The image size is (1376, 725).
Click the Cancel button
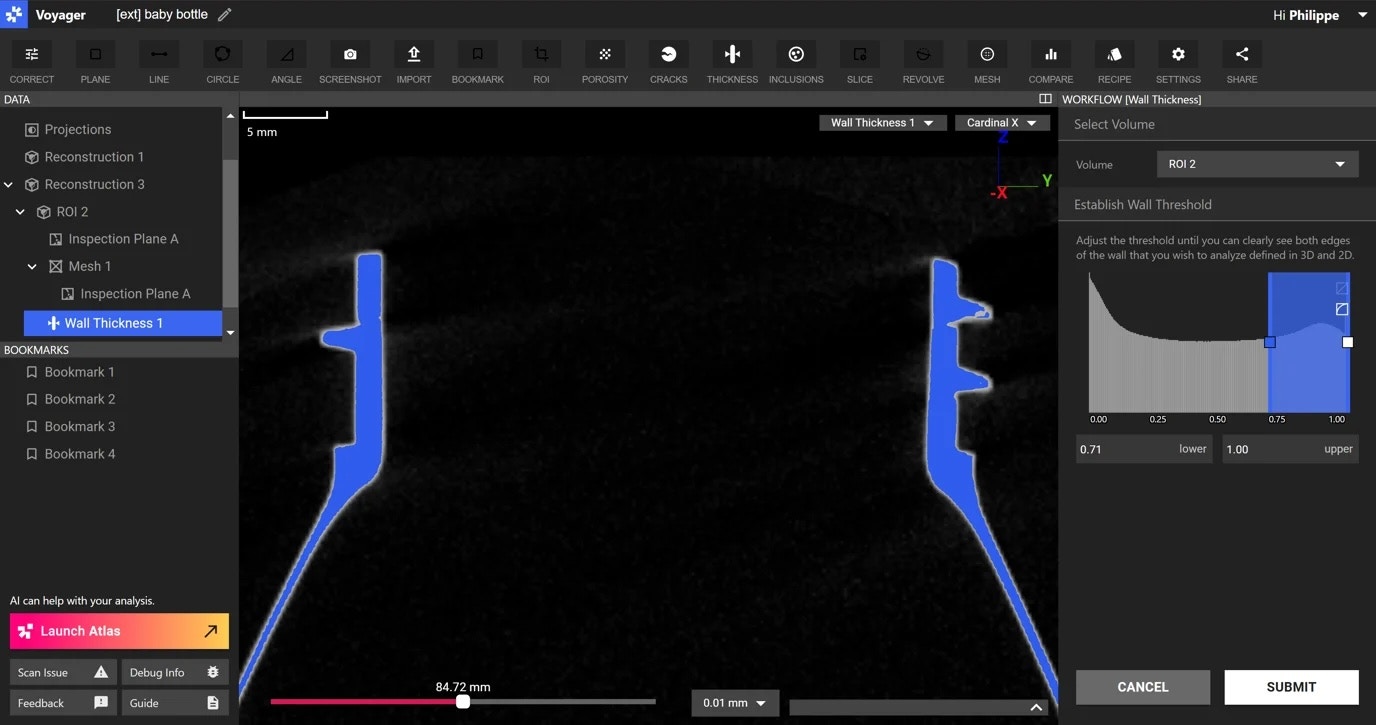(x=1143, y=687)
